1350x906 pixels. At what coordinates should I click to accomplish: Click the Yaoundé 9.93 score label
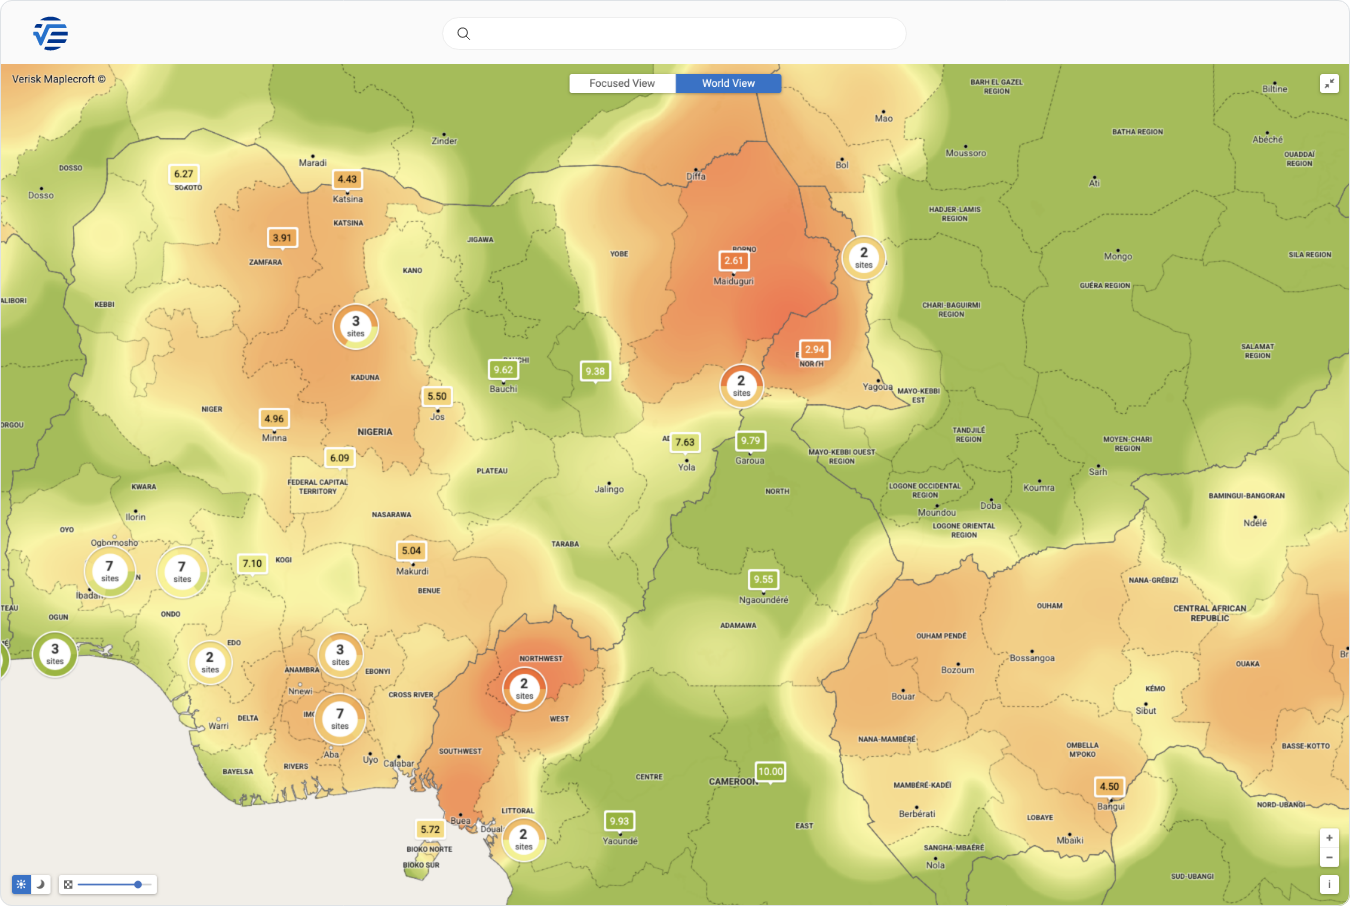coord(619,821)
